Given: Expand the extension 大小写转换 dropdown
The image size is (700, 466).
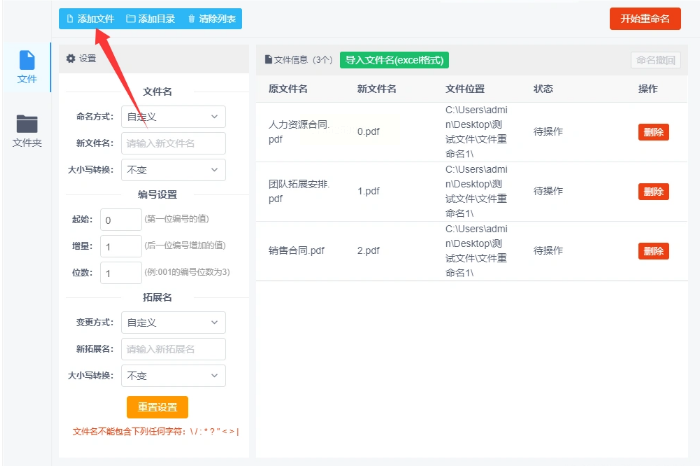Looking at the screenshot, I should (173, 376).
